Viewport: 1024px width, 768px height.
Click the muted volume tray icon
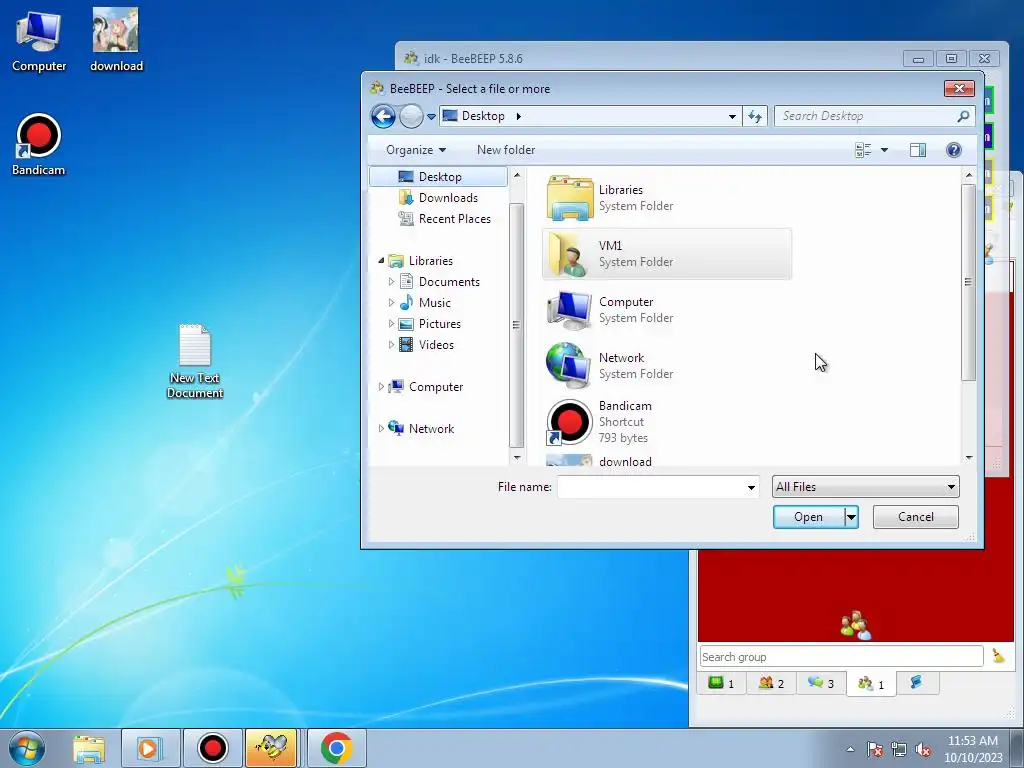click(922, 750)
